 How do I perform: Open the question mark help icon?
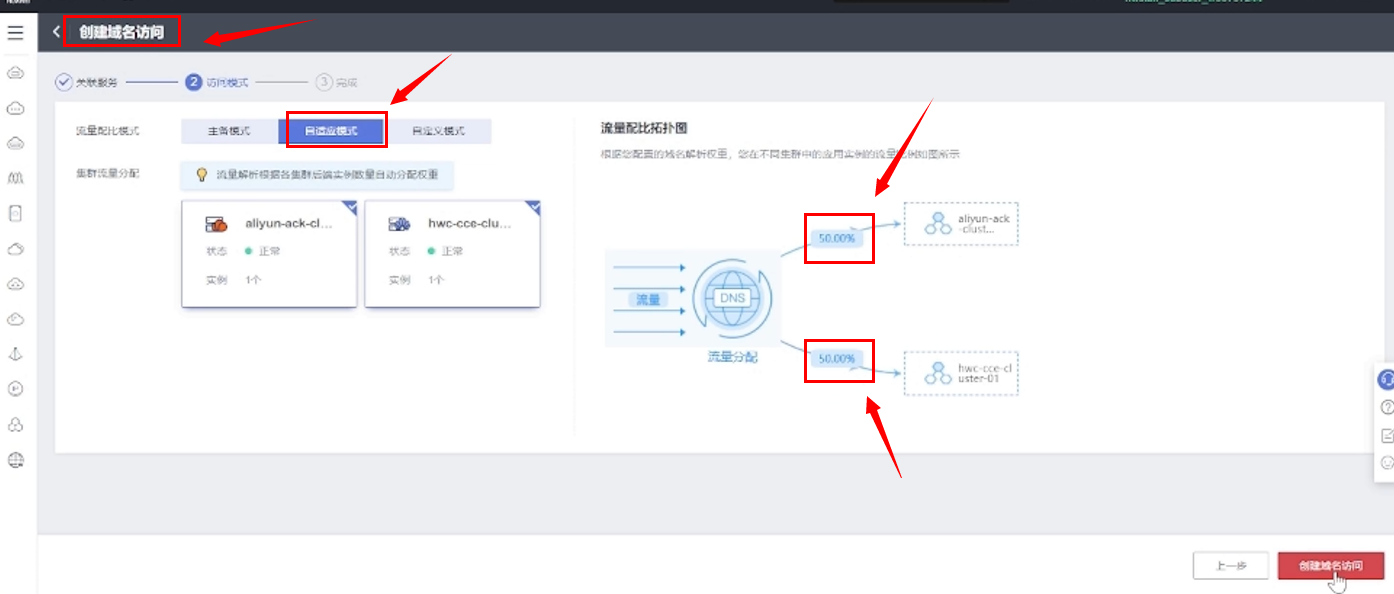(x=1387, y=408)
